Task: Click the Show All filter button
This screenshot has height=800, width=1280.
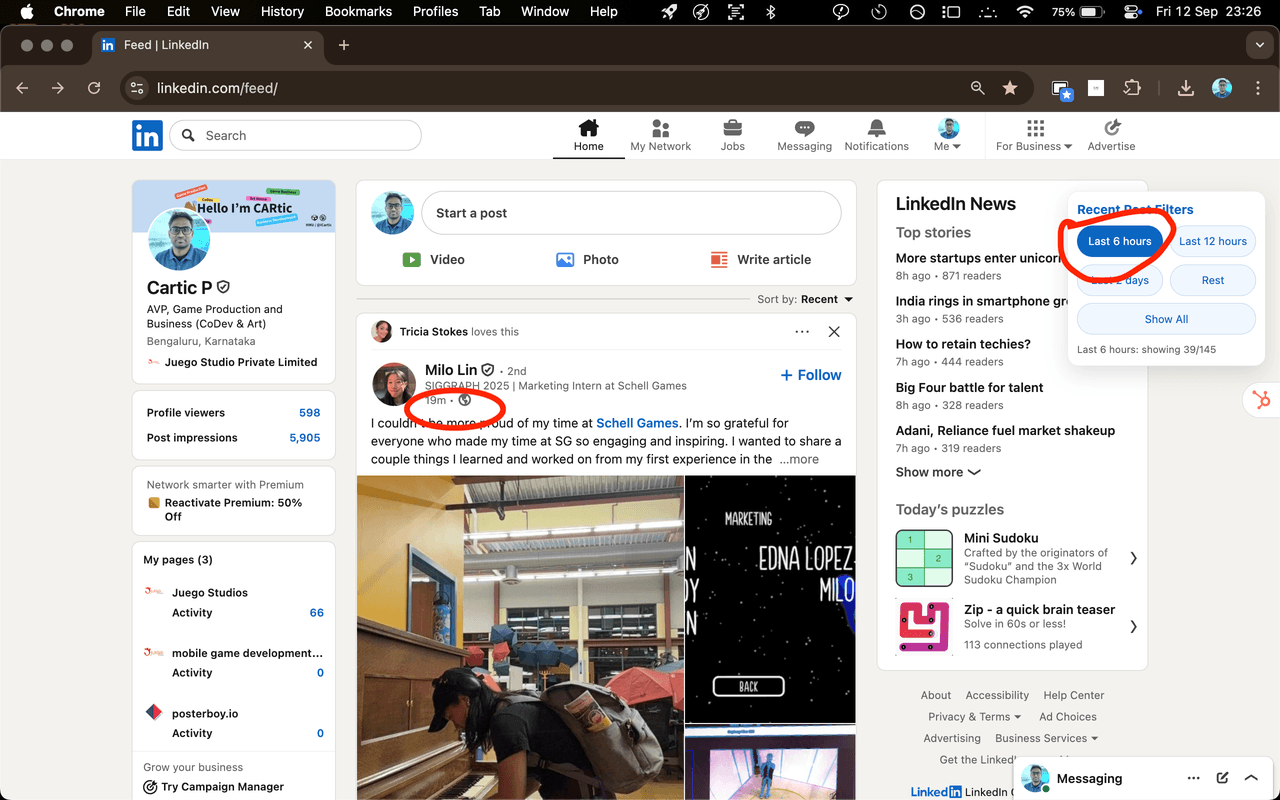Action: (1166, 319)
